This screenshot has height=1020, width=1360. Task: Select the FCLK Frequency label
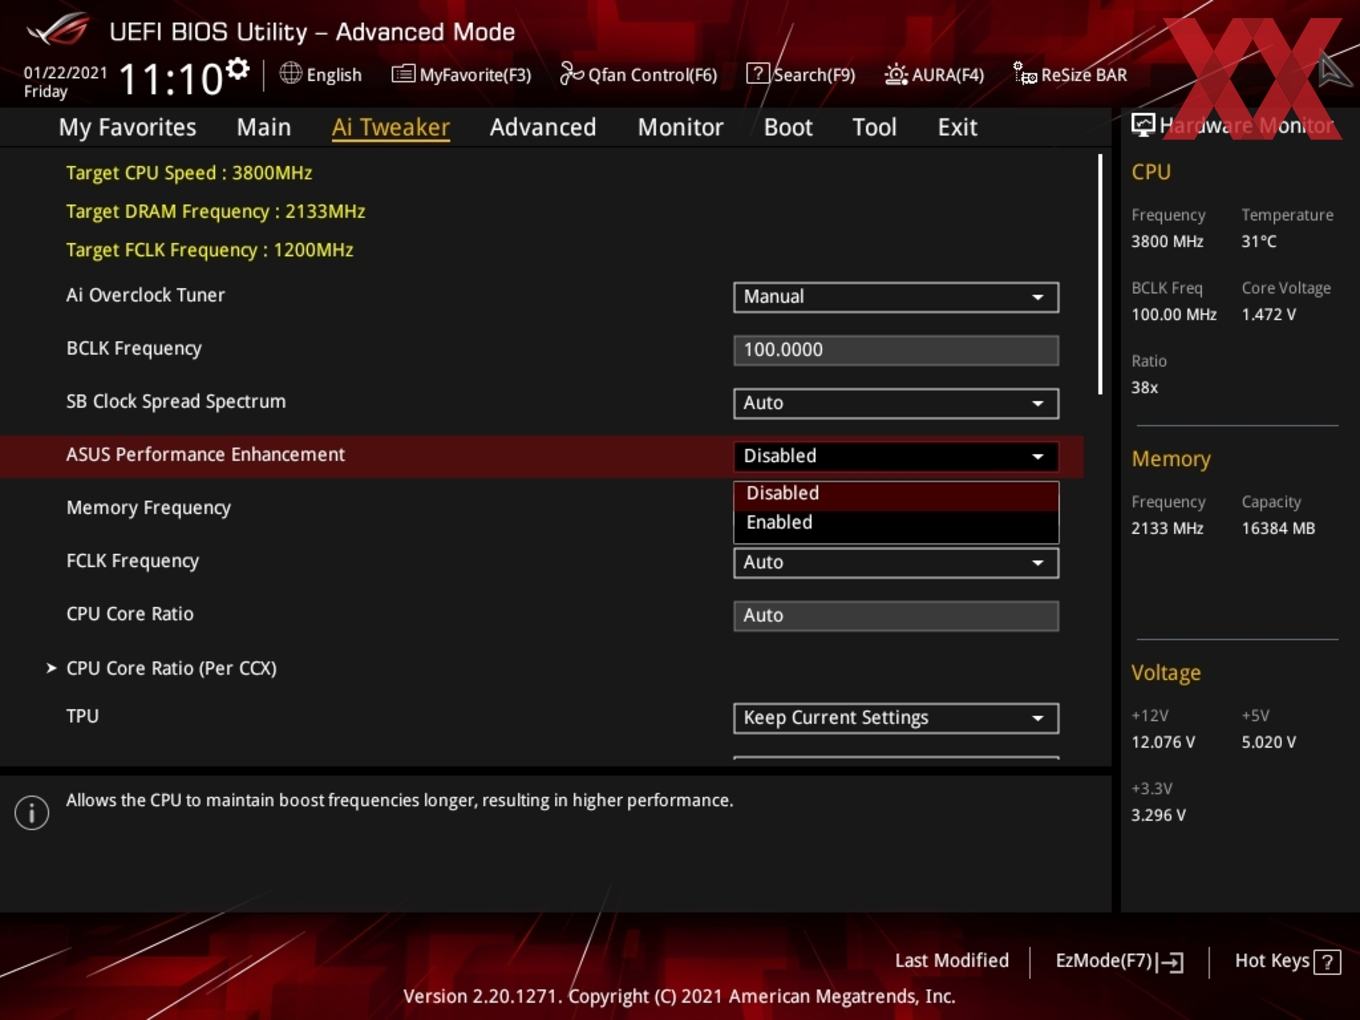[132, 561]
